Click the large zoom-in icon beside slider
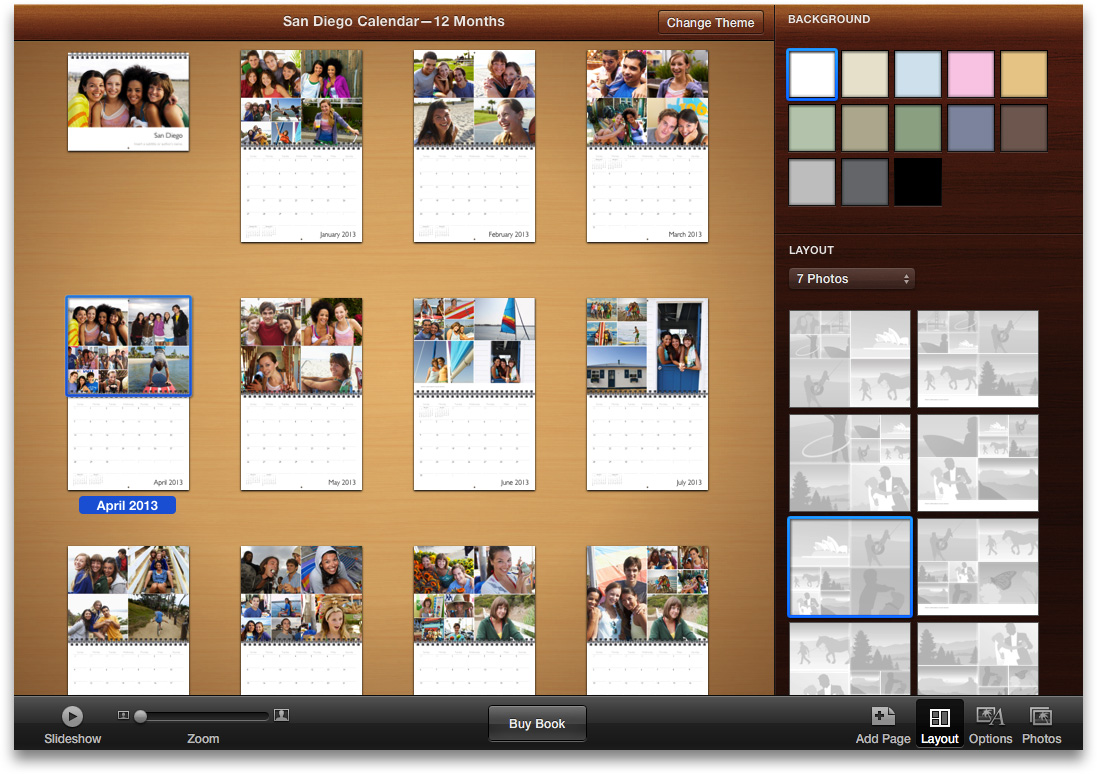The height and width of the screenshot is (774, 1097). pos(282,715)
